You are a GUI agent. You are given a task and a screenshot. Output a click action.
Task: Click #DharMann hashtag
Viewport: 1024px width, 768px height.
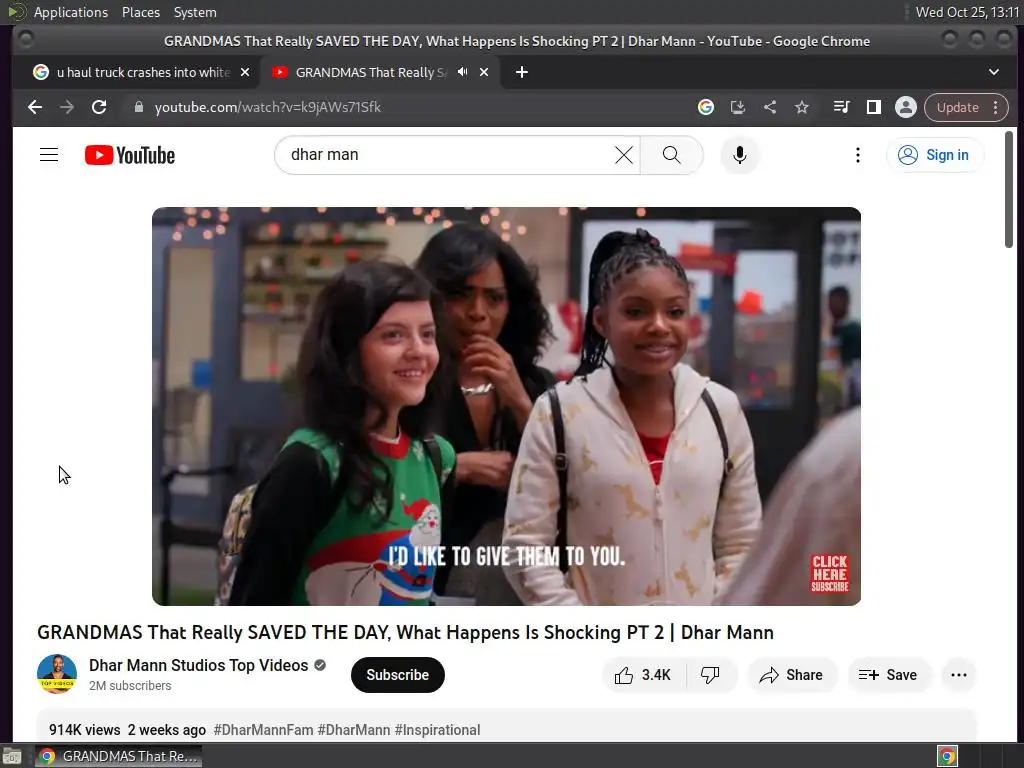[x=354, y=729]
